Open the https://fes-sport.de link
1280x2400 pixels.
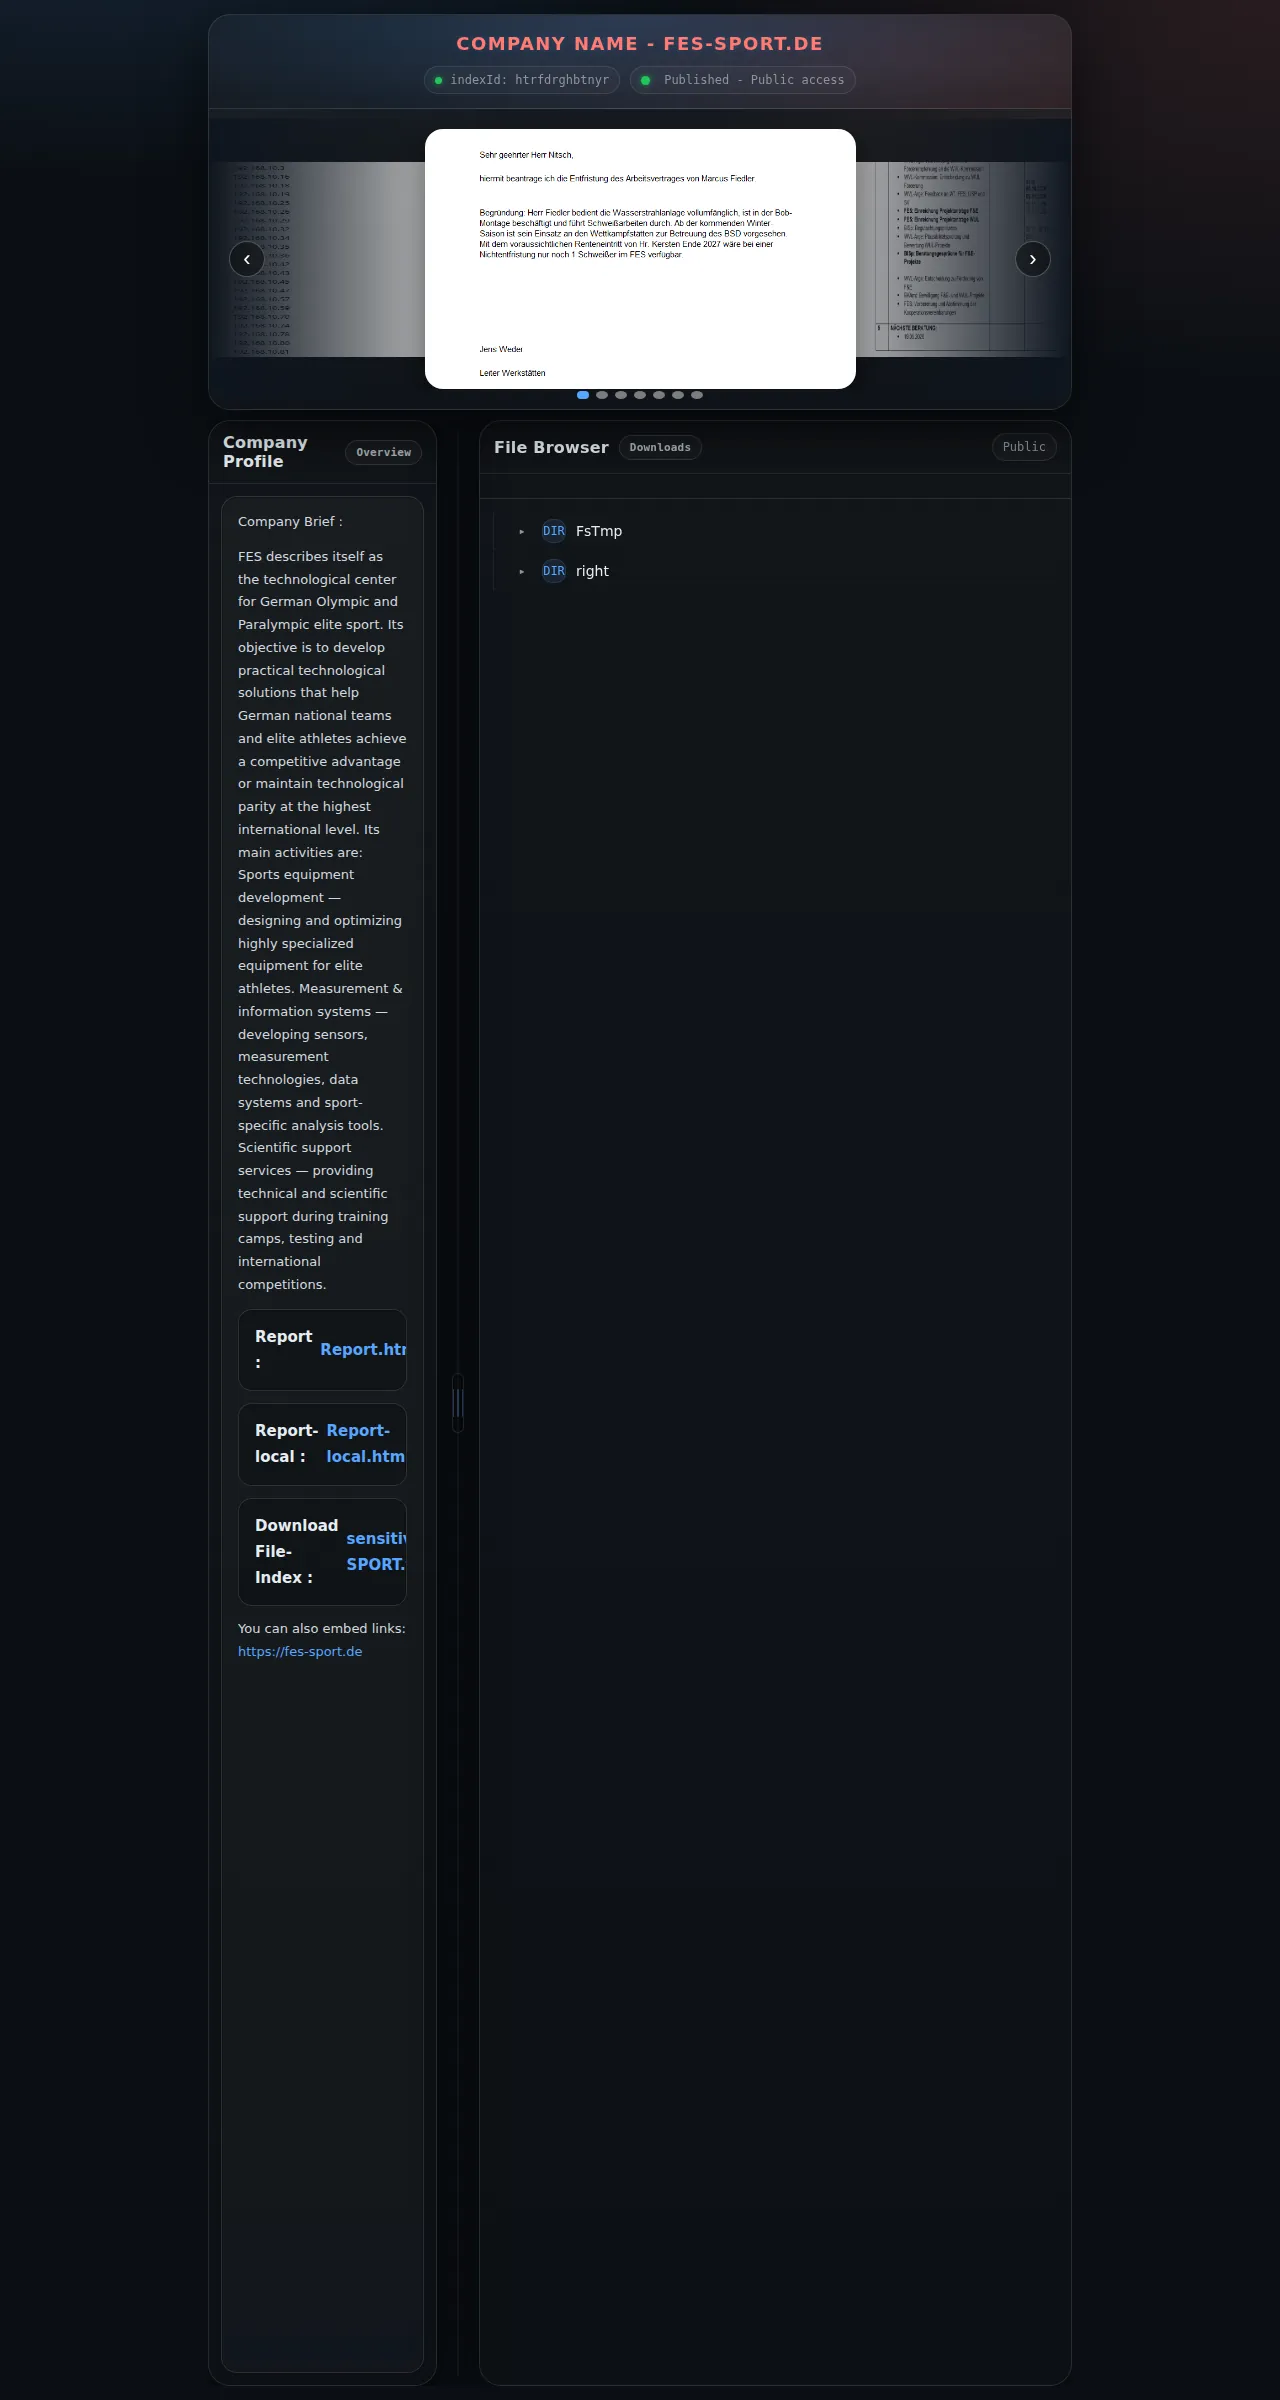pyautogui.click(x=300, y=1651)
